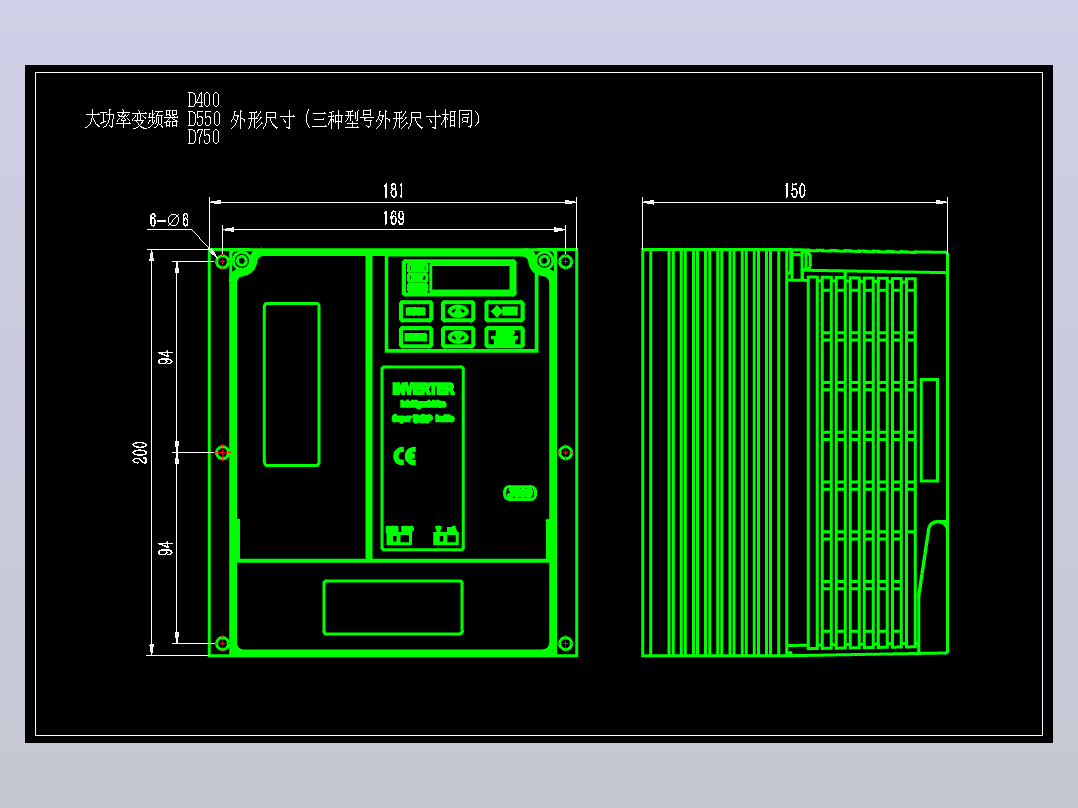
Task: Click the top-left mounting hole marker
Action: click(223, 262)
